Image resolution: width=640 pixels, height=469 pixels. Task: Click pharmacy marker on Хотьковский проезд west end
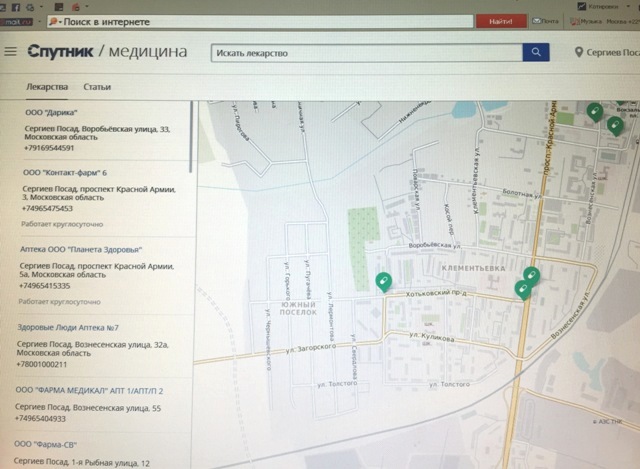coord(384,282)
